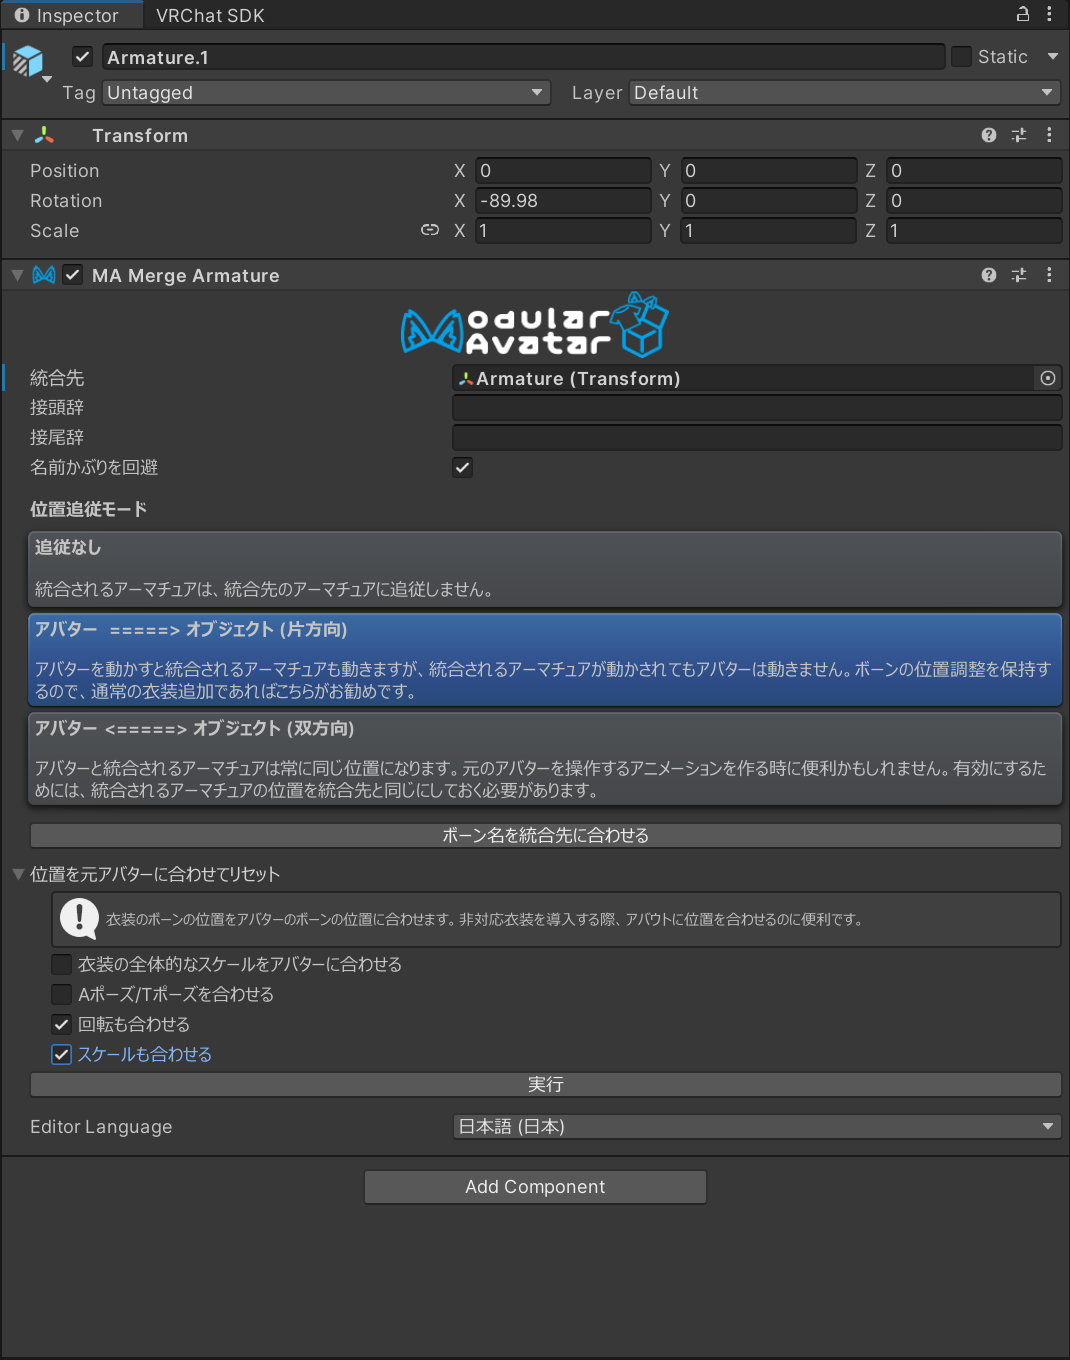Open MA Merge Armature context menu

tap(1049, 275)
